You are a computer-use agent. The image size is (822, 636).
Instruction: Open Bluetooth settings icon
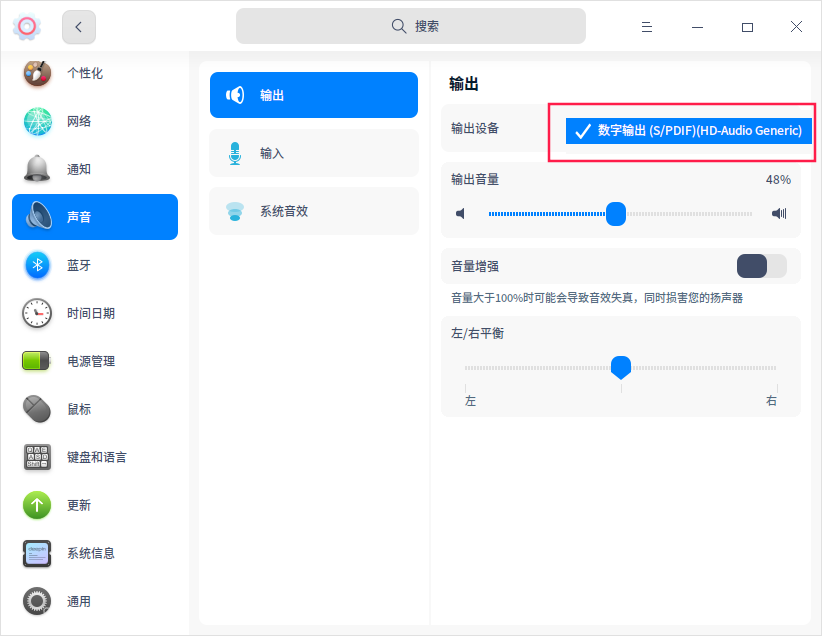tap(37, 265)
